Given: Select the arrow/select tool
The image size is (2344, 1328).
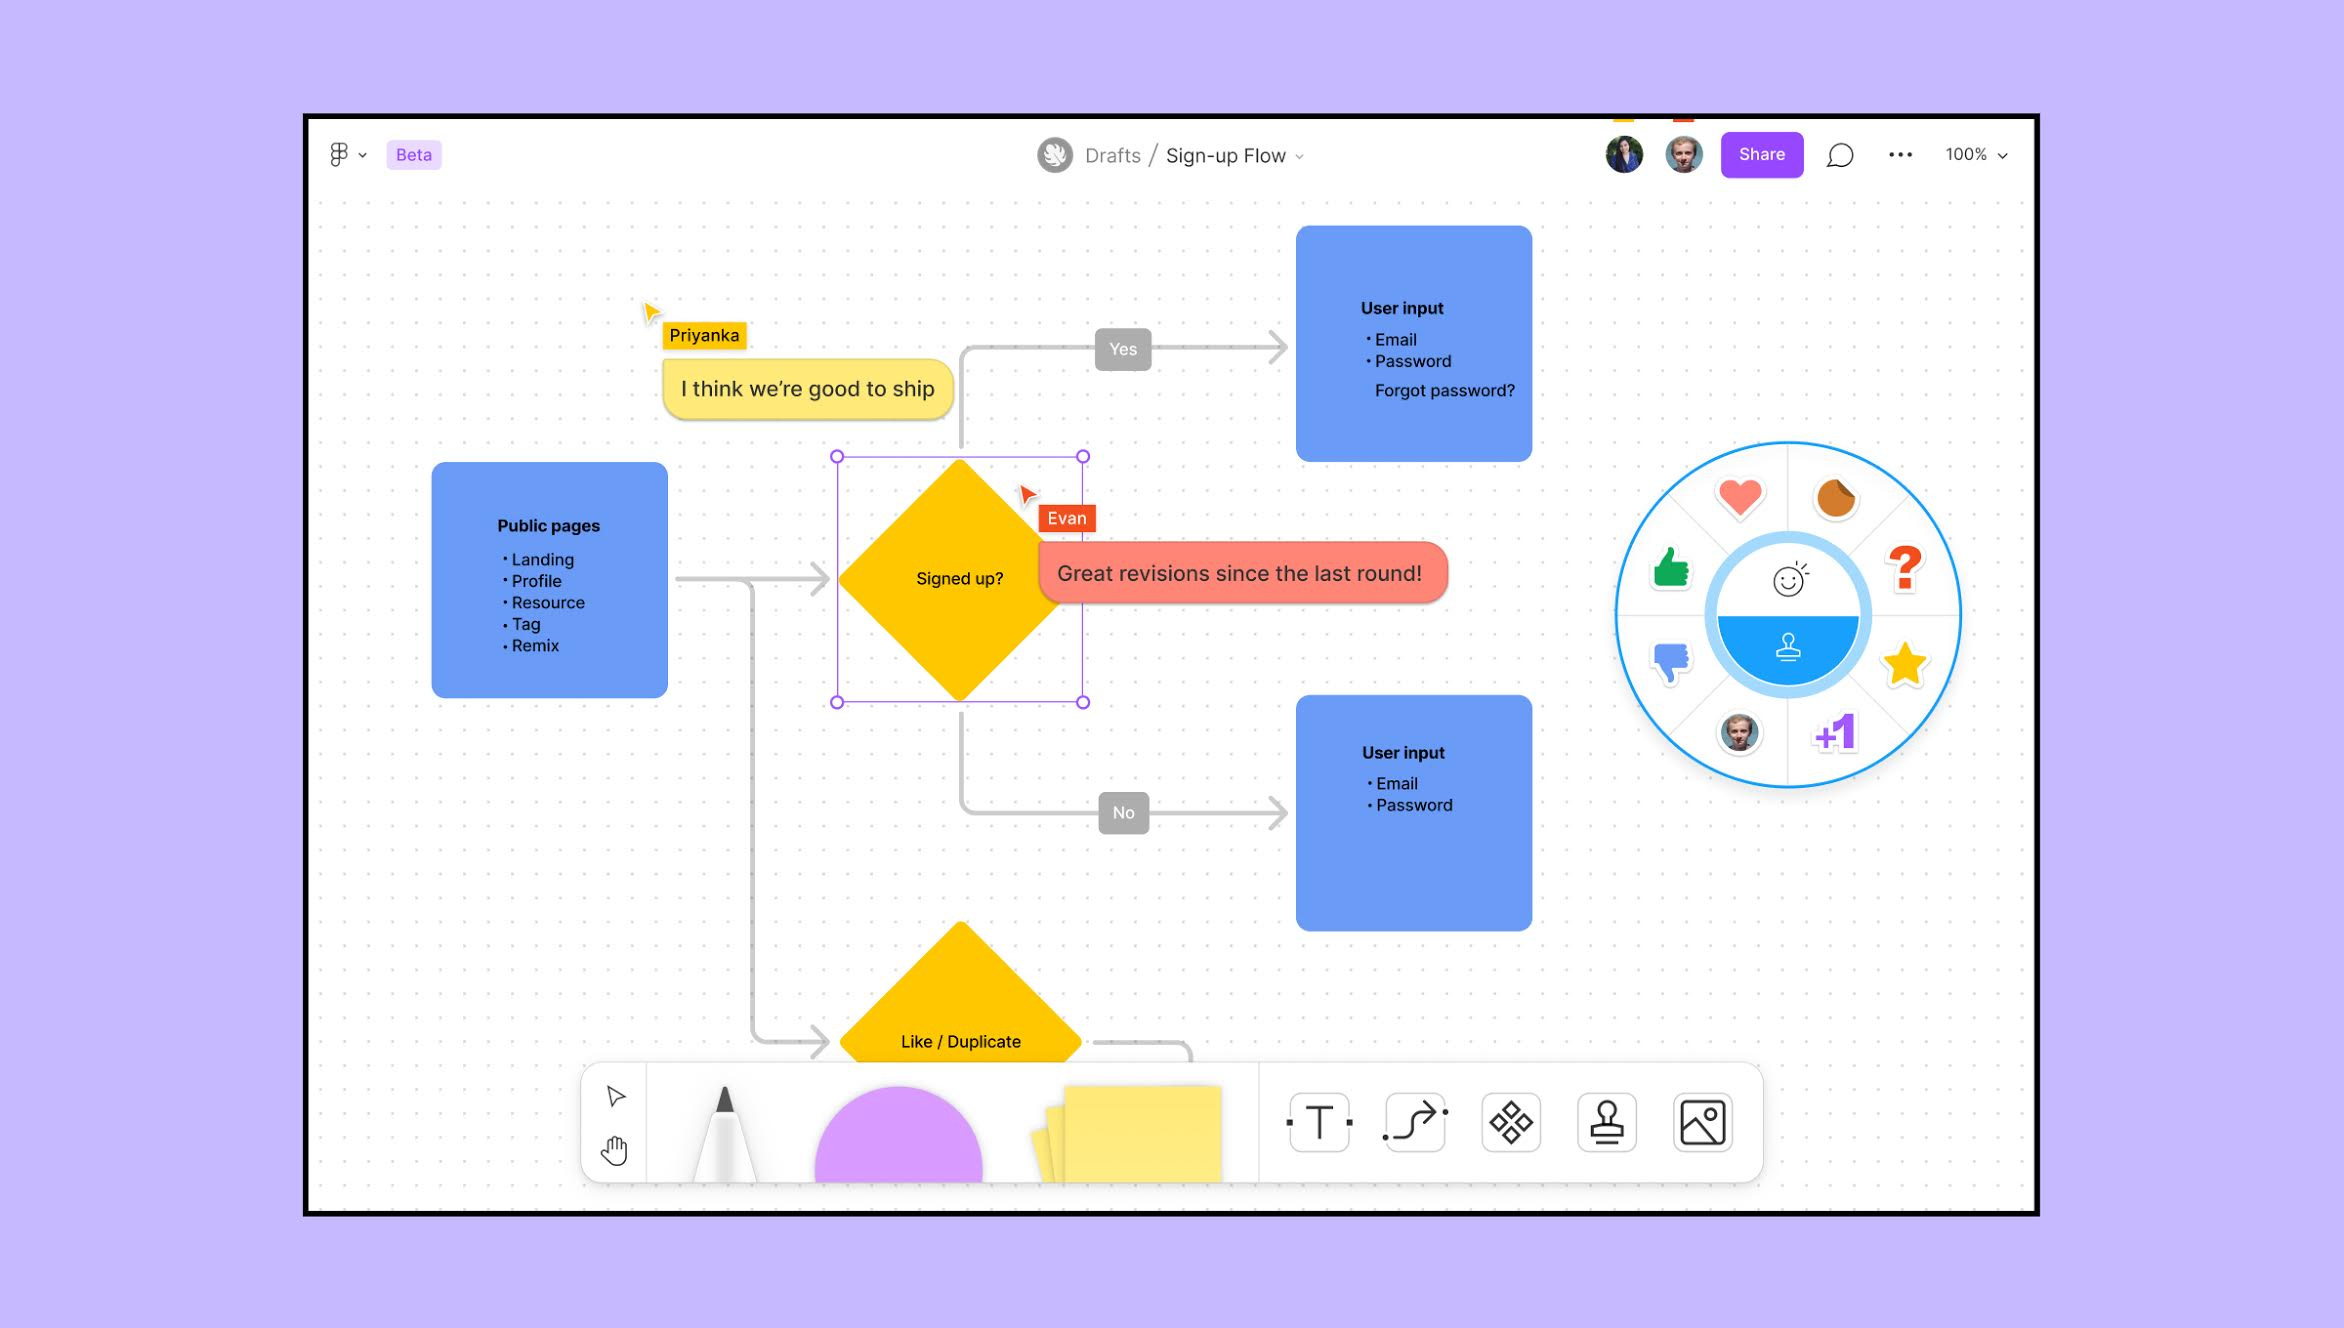Looking at the screenshot, I should click(617, 1096).
